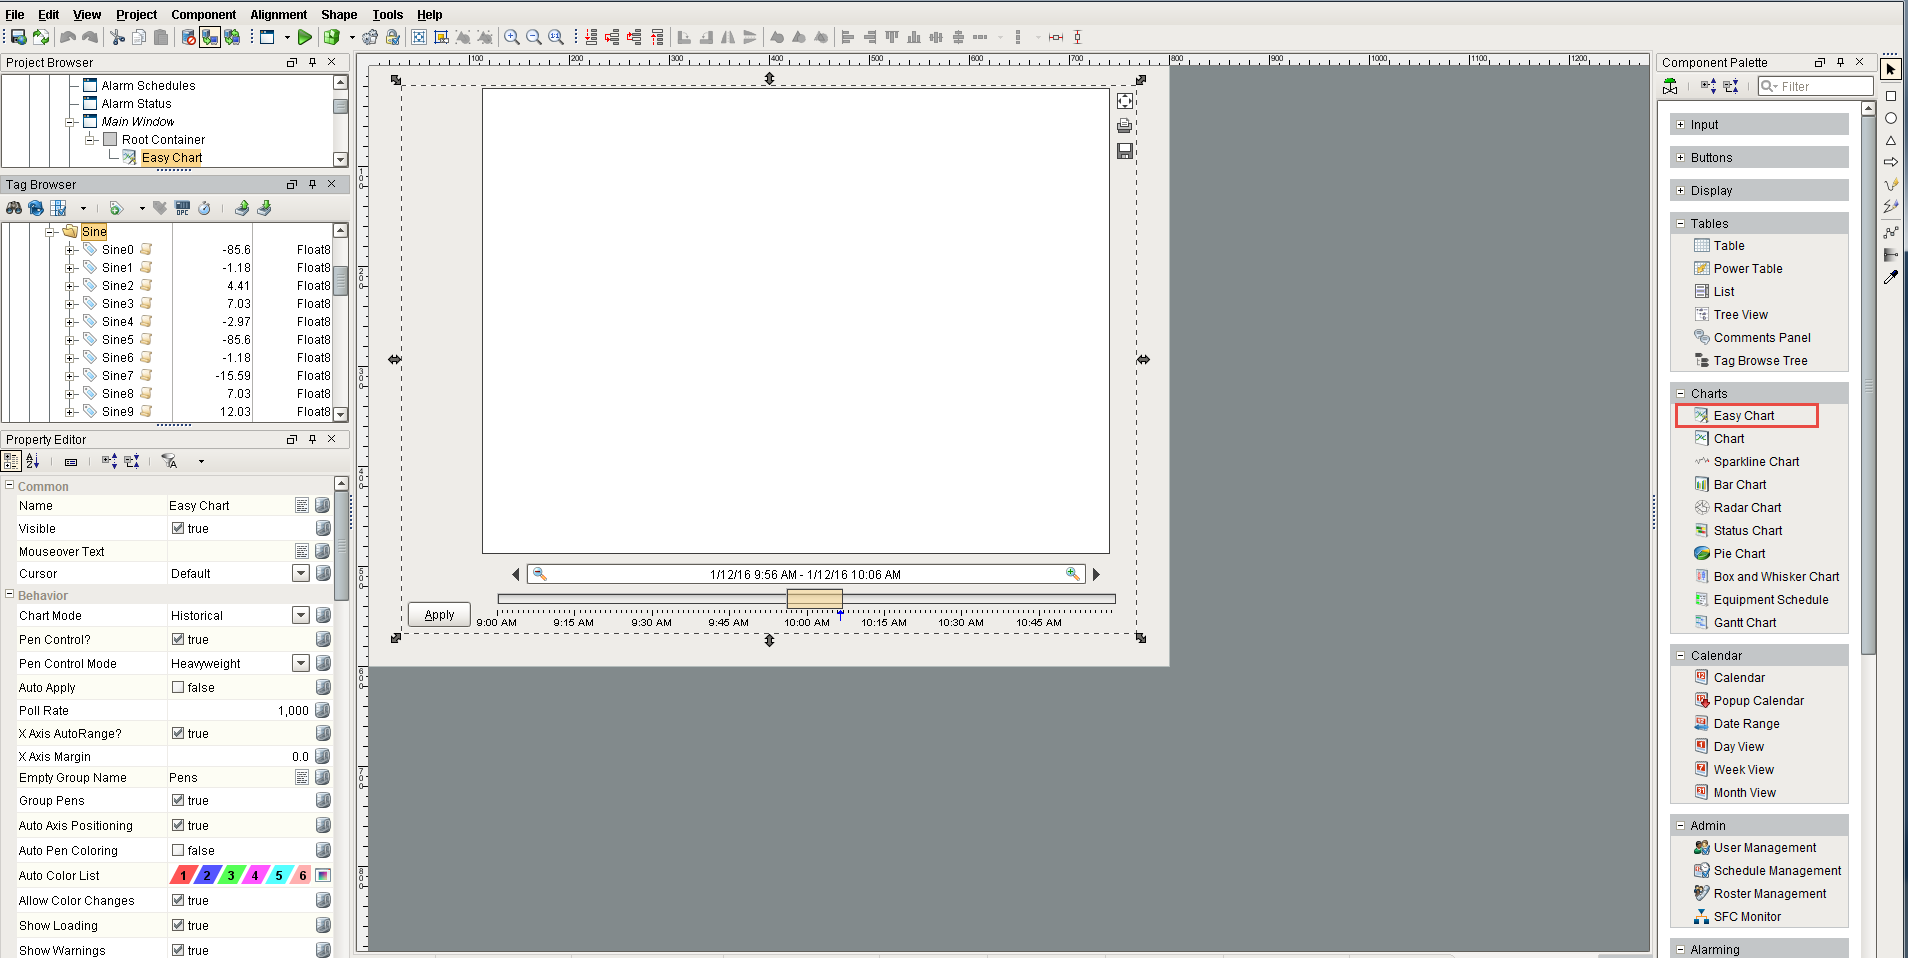Image resolution: width=1908 pixels, height=958 pixels.
Task: Collapse the Tables palette group
Action: pos(1680,224)
